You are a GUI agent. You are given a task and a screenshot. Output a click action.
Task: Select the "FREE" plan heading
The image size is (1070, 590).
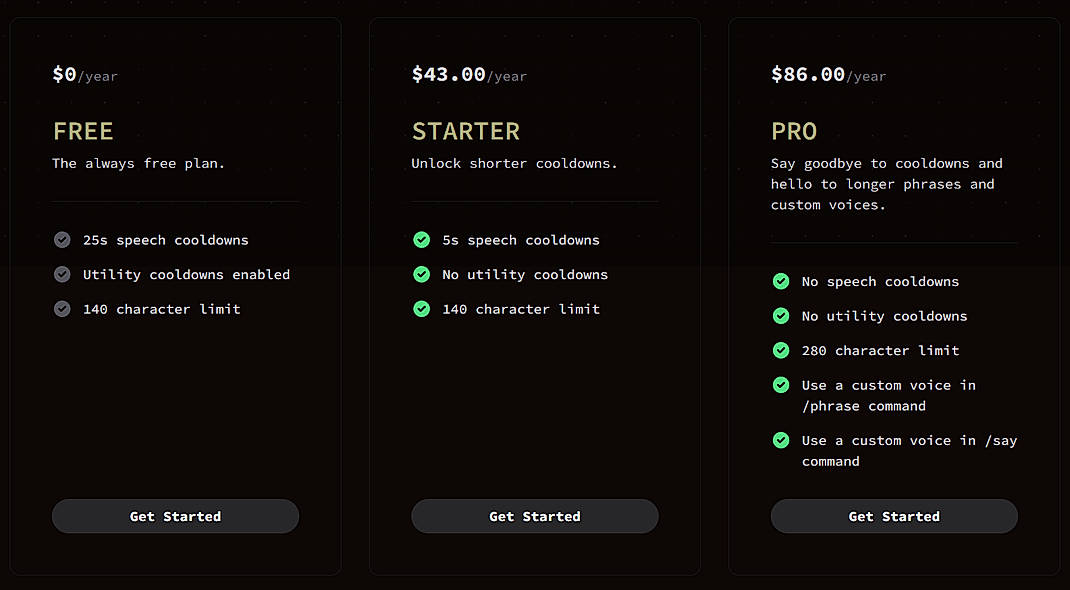(x=83, y=131)
